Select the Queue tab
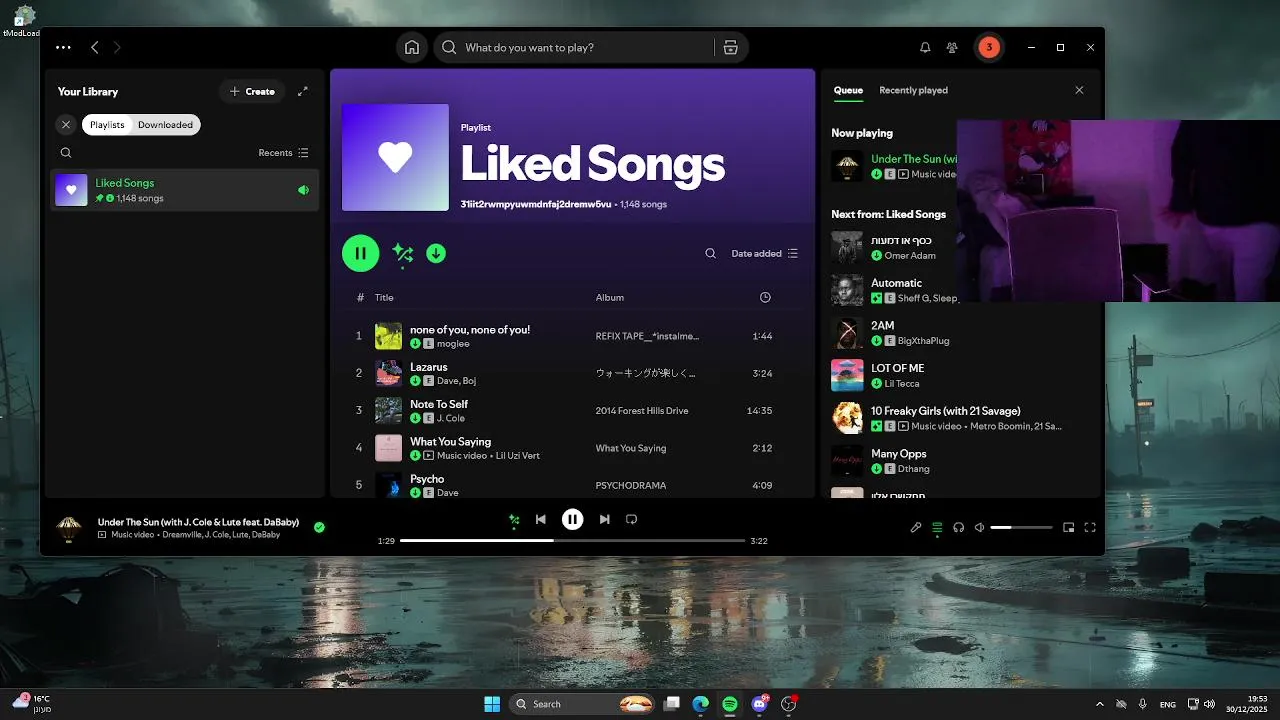 click(x=848, y=90)
